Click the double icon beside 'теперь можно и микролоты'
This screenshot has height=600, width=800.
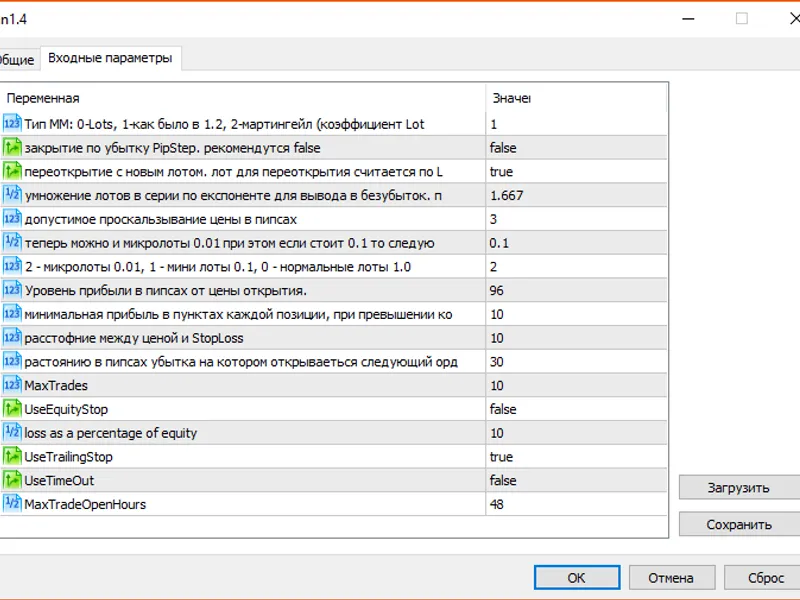coord(12,242)
